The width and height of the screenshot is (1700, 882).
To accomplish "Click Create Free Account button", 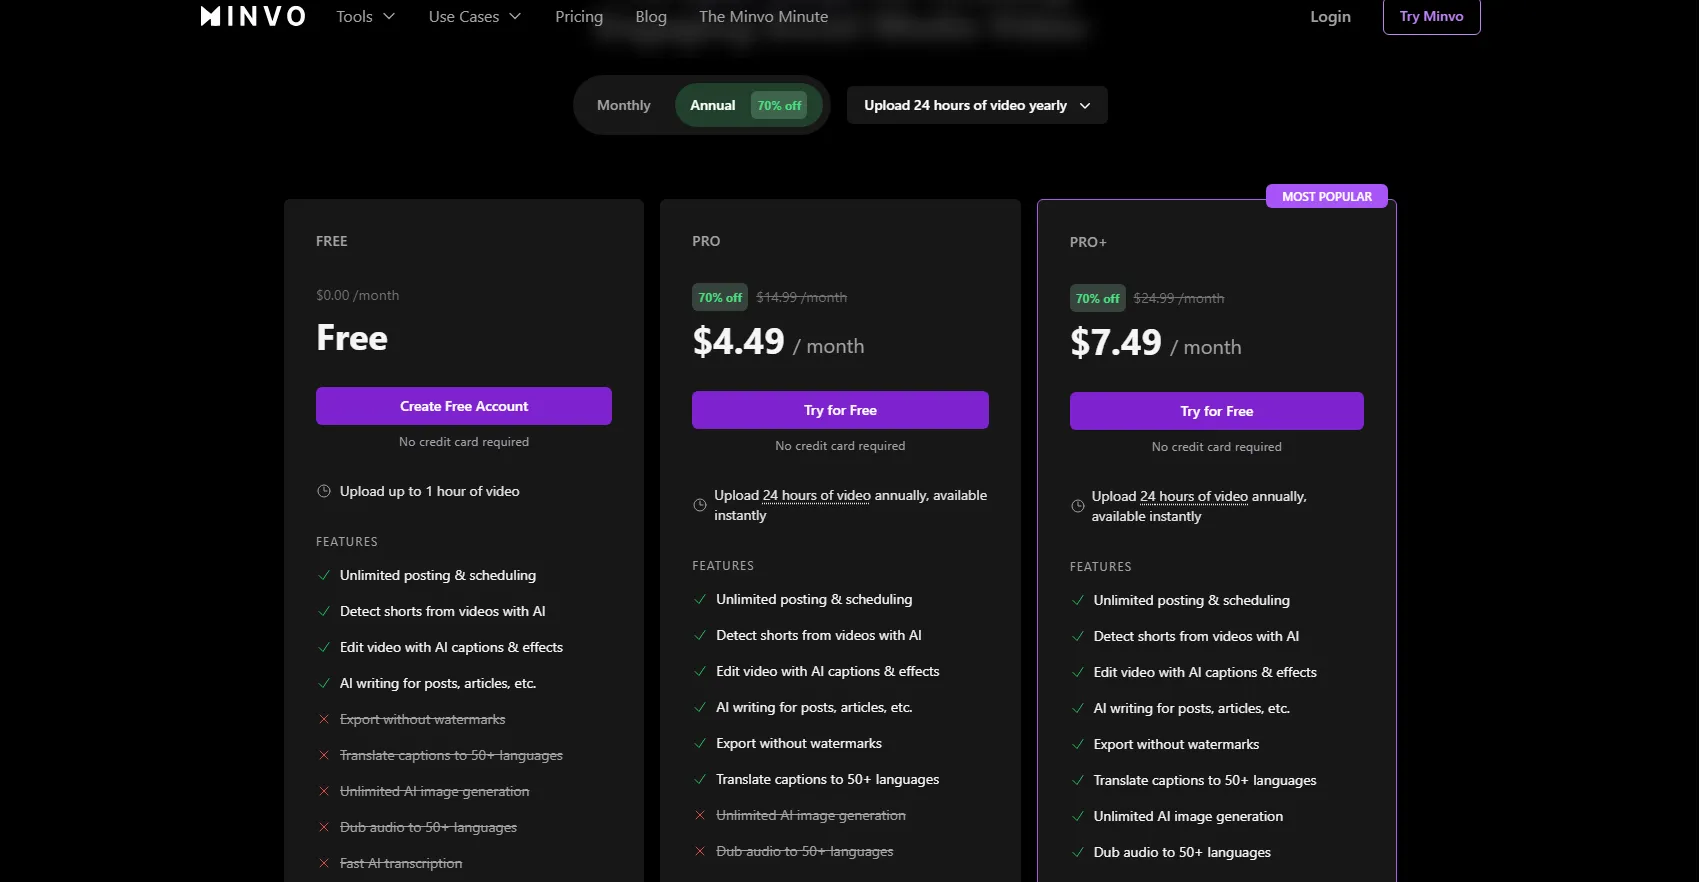I will click(x=464, y=406).
